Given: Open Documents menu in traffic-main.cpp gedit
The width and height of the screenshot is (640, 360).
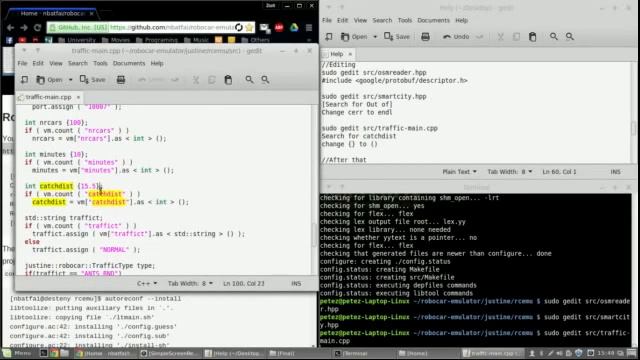Looking at the screenshot, I should coord(129,63).
